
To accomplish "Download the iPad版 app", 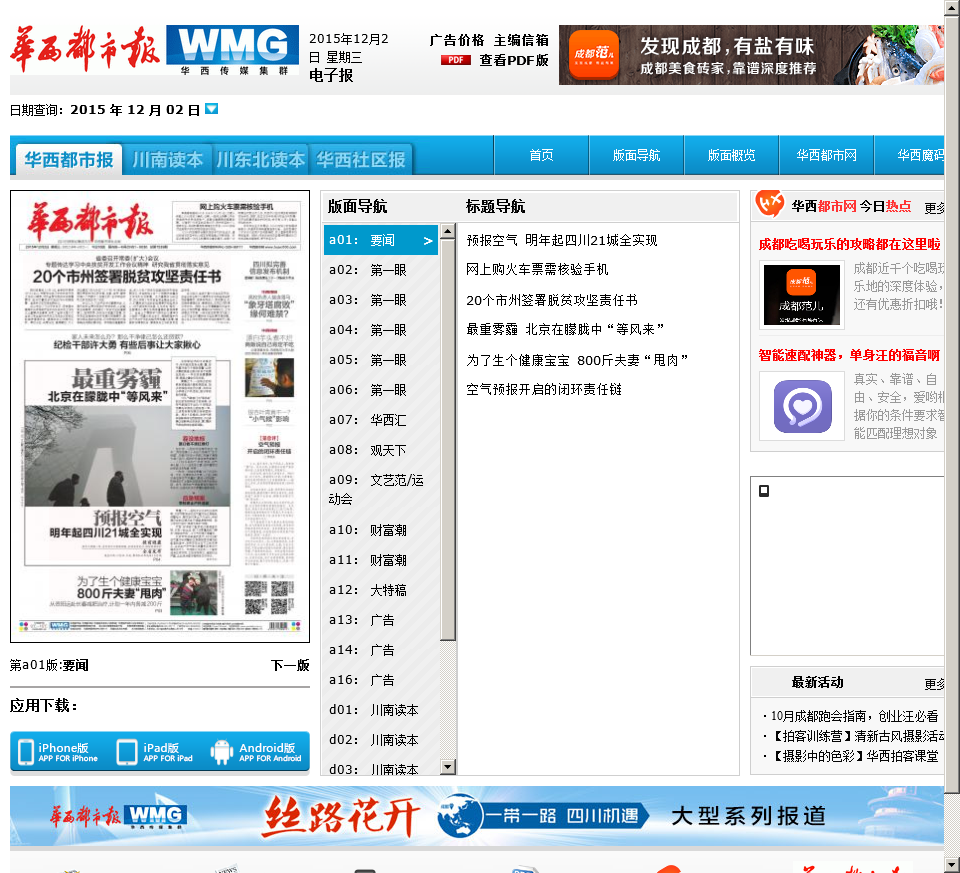I will point(156,752).
